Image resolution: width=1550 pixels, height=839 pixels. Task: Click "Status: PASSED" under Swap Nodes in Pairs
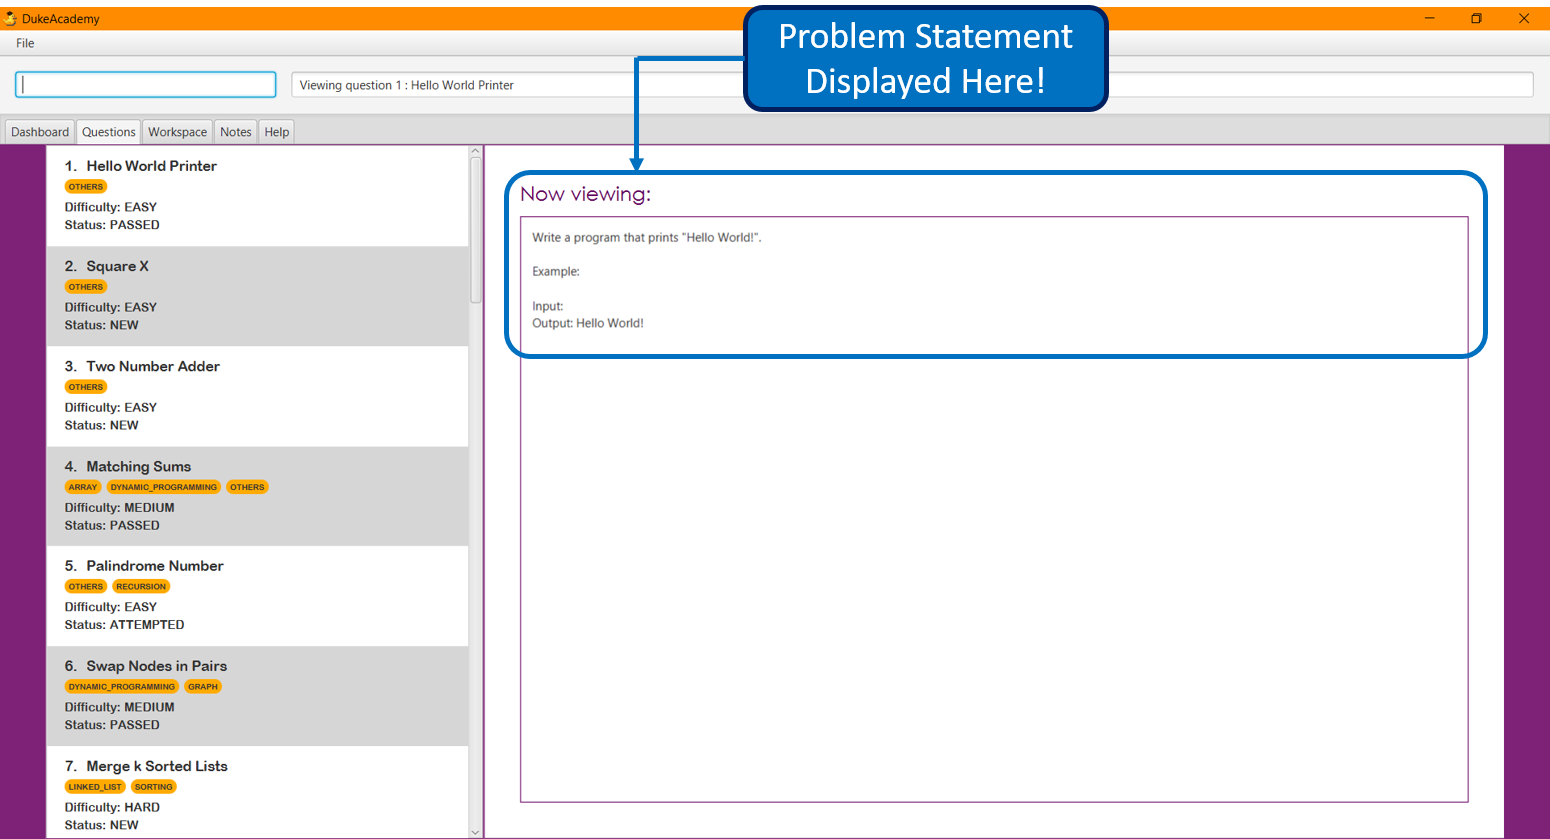point(112,725)
